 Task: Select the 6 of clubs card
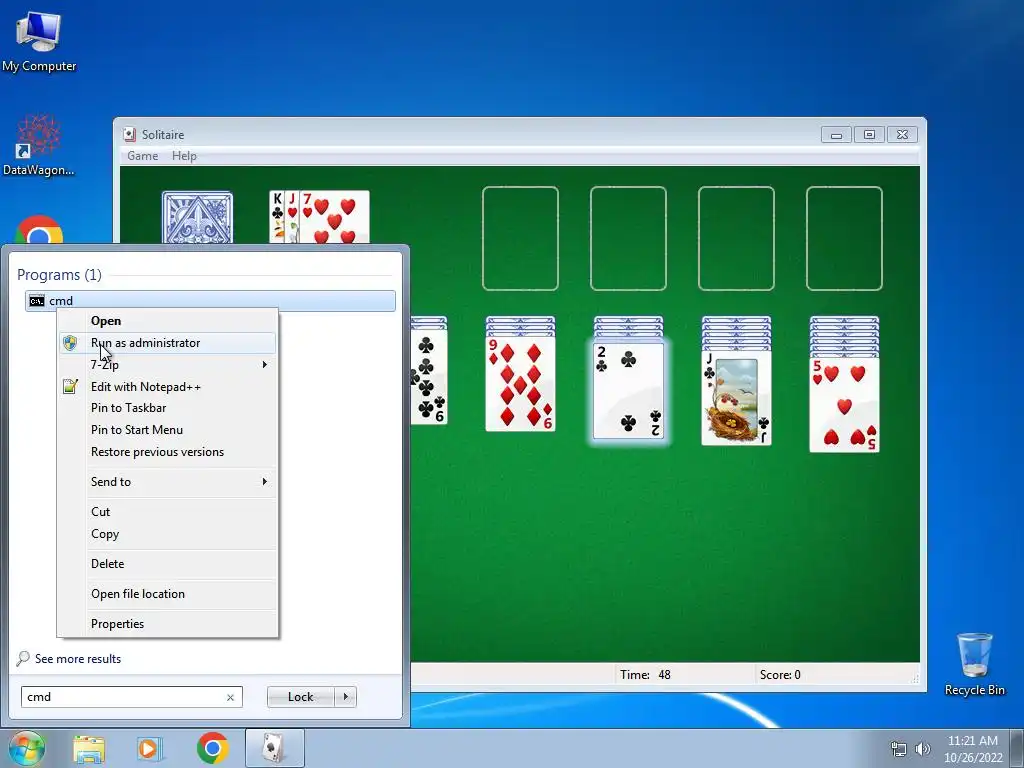coord(429,377)
